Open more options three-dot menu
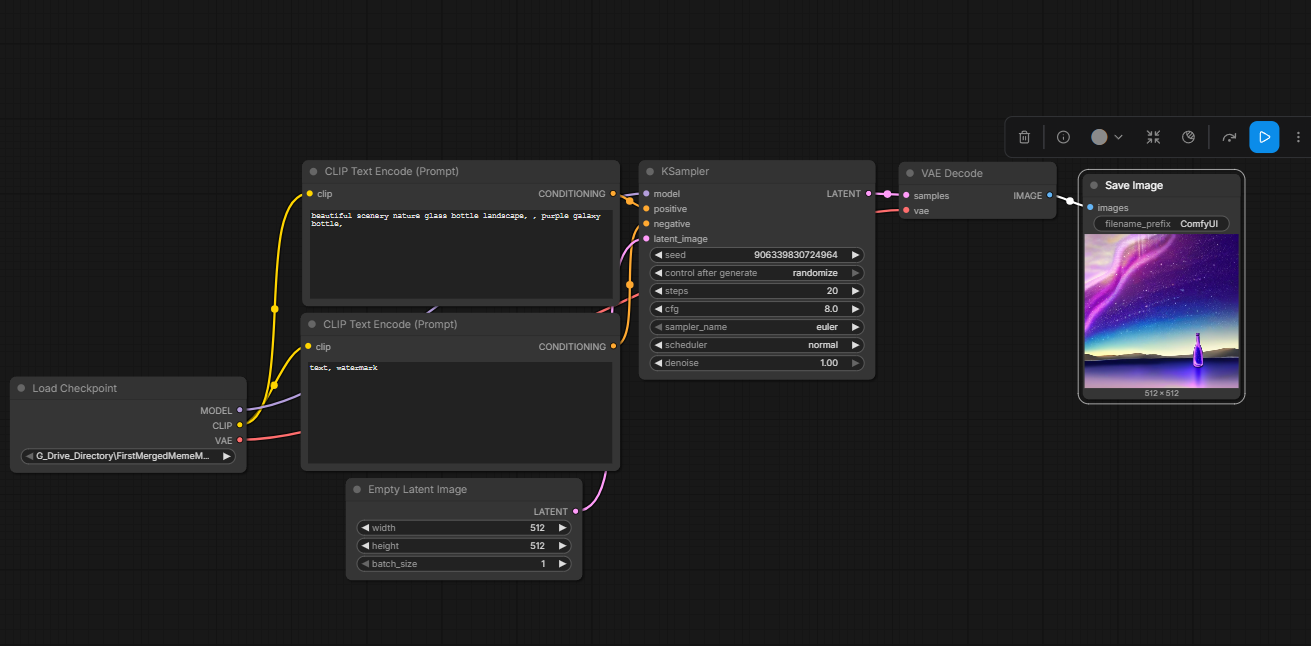 click(x=1298, y=137)
